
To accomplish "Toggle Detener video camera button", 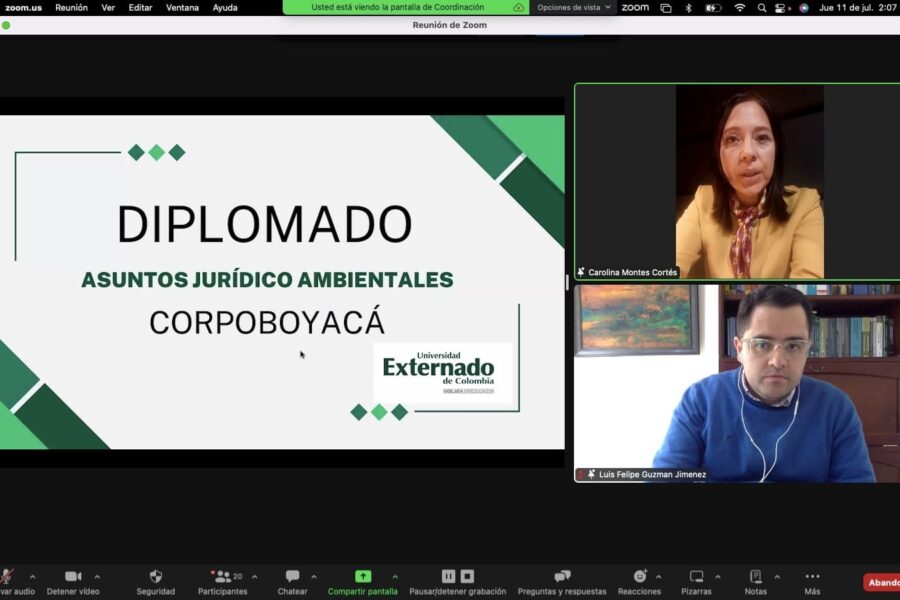I will click(73, 577).
